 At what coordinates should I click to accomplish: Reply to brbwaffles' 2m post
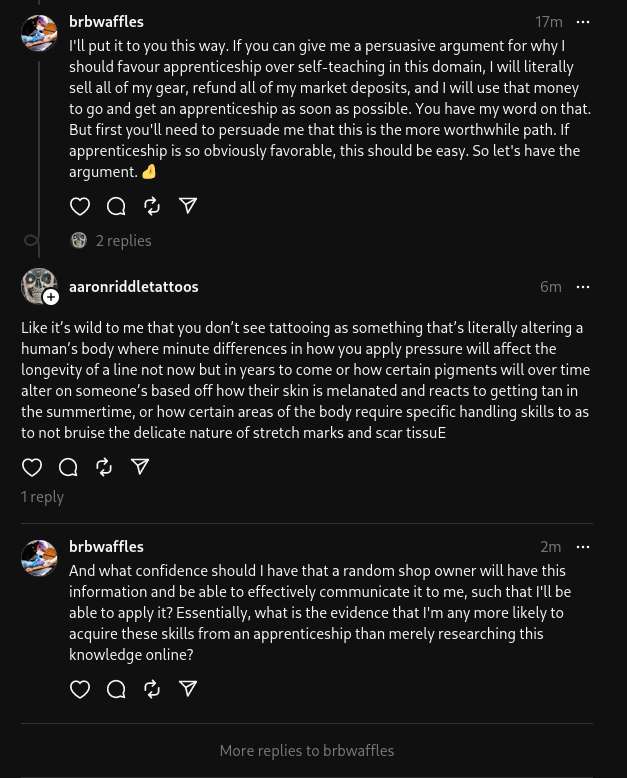116,689
